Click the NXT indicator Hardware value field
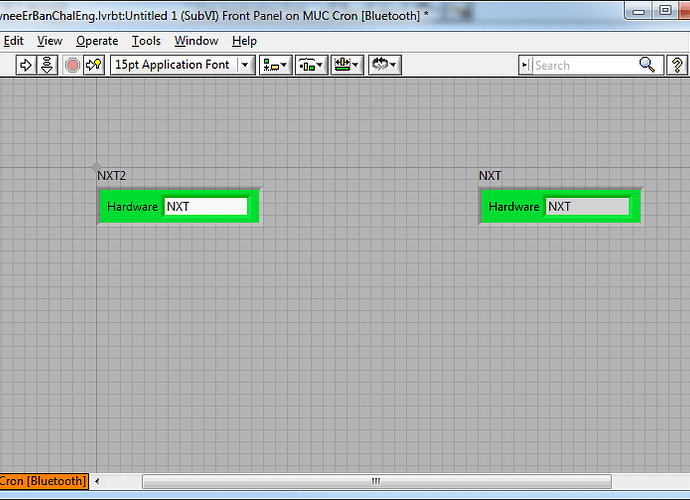Screen dimensions: 690x500 tap(587, 206)
